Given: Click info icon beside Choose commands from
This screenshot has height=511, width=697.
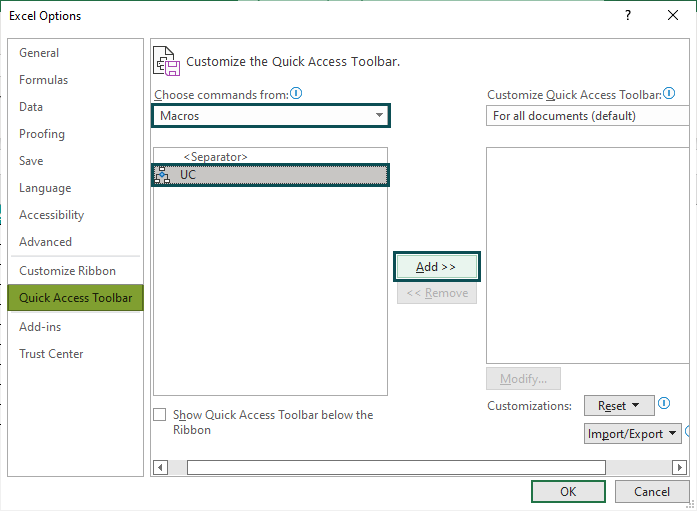Looking at the screenshot, I should [x=296, y=93].
